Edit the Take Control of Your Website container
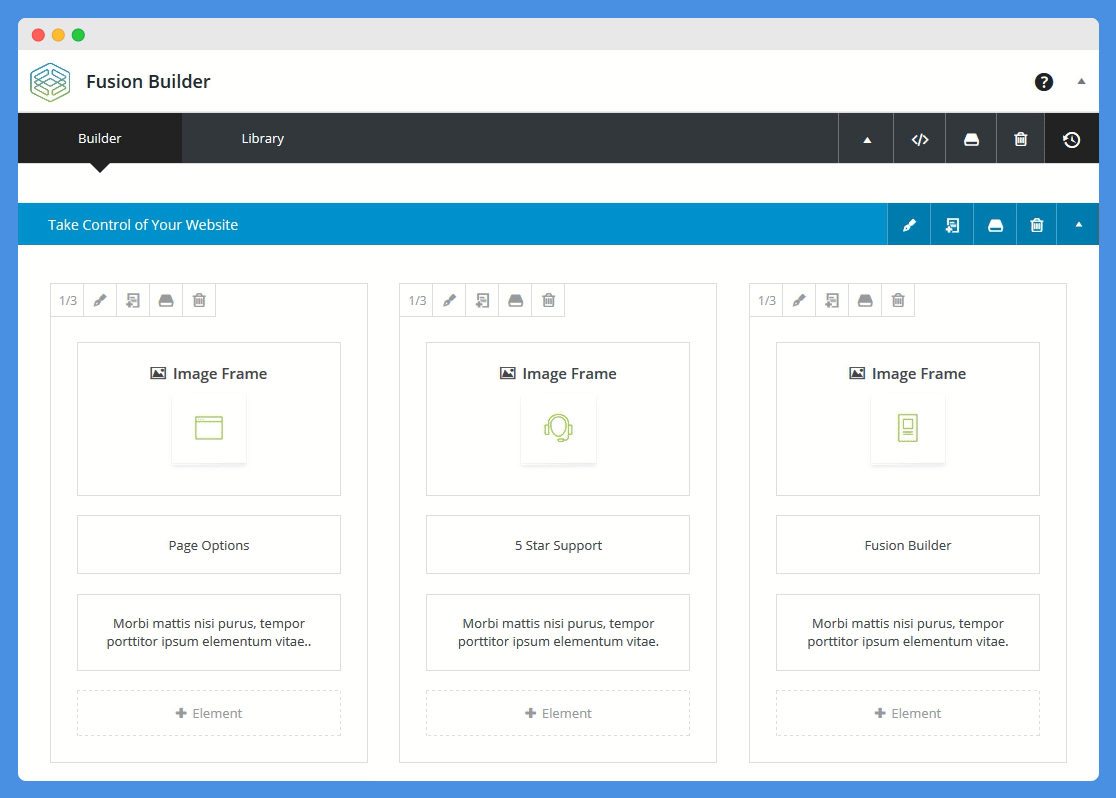The image size is (1116, 798). click(909, 225)
